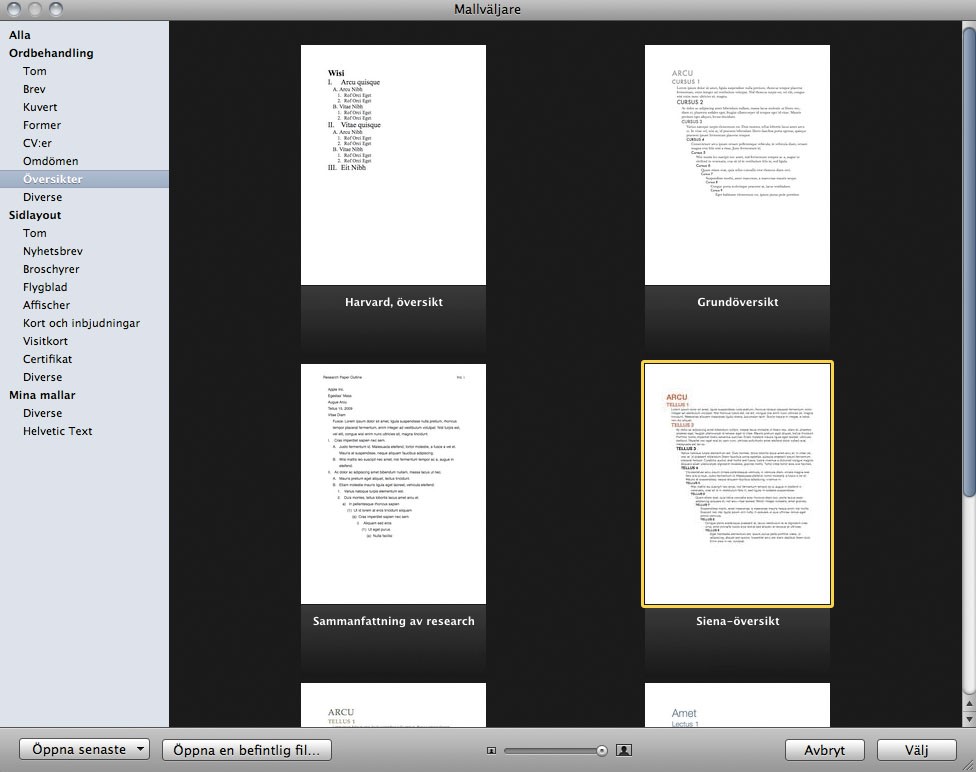The image size is (976, 772).
Task: Click Öppna en befintlig fil button
Action: coord(247,749)
